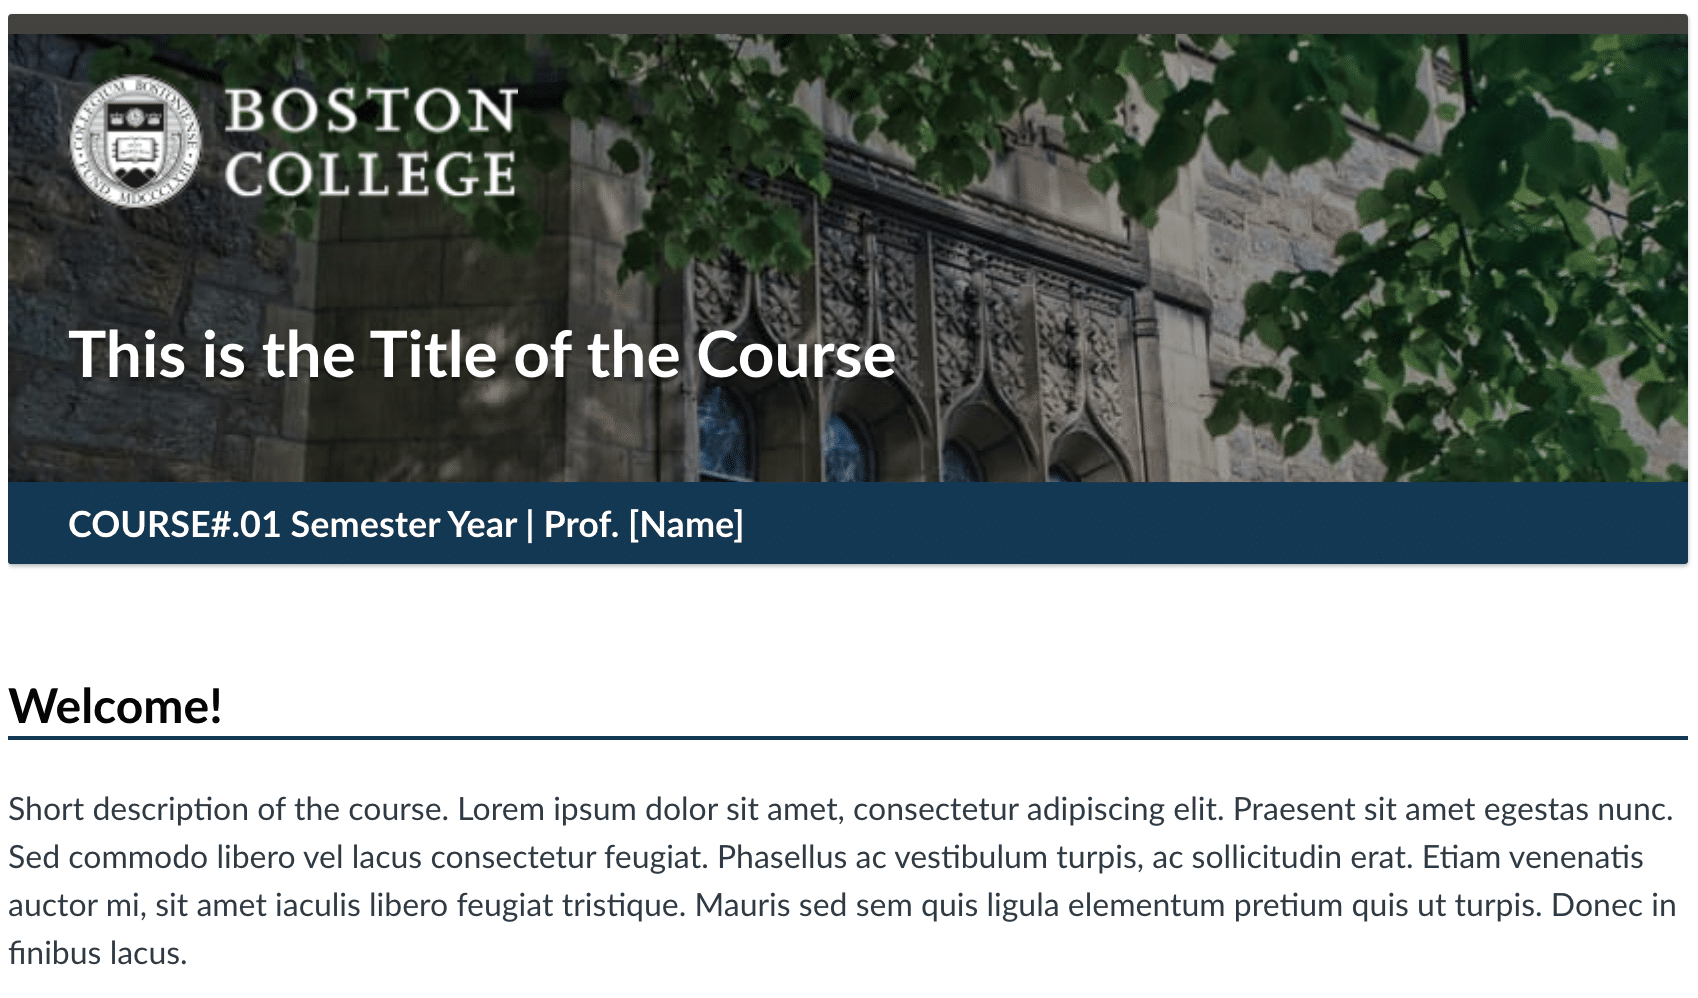Click the dark gray strip atop banner
The image size is (1698, 998).
[848, 24]
